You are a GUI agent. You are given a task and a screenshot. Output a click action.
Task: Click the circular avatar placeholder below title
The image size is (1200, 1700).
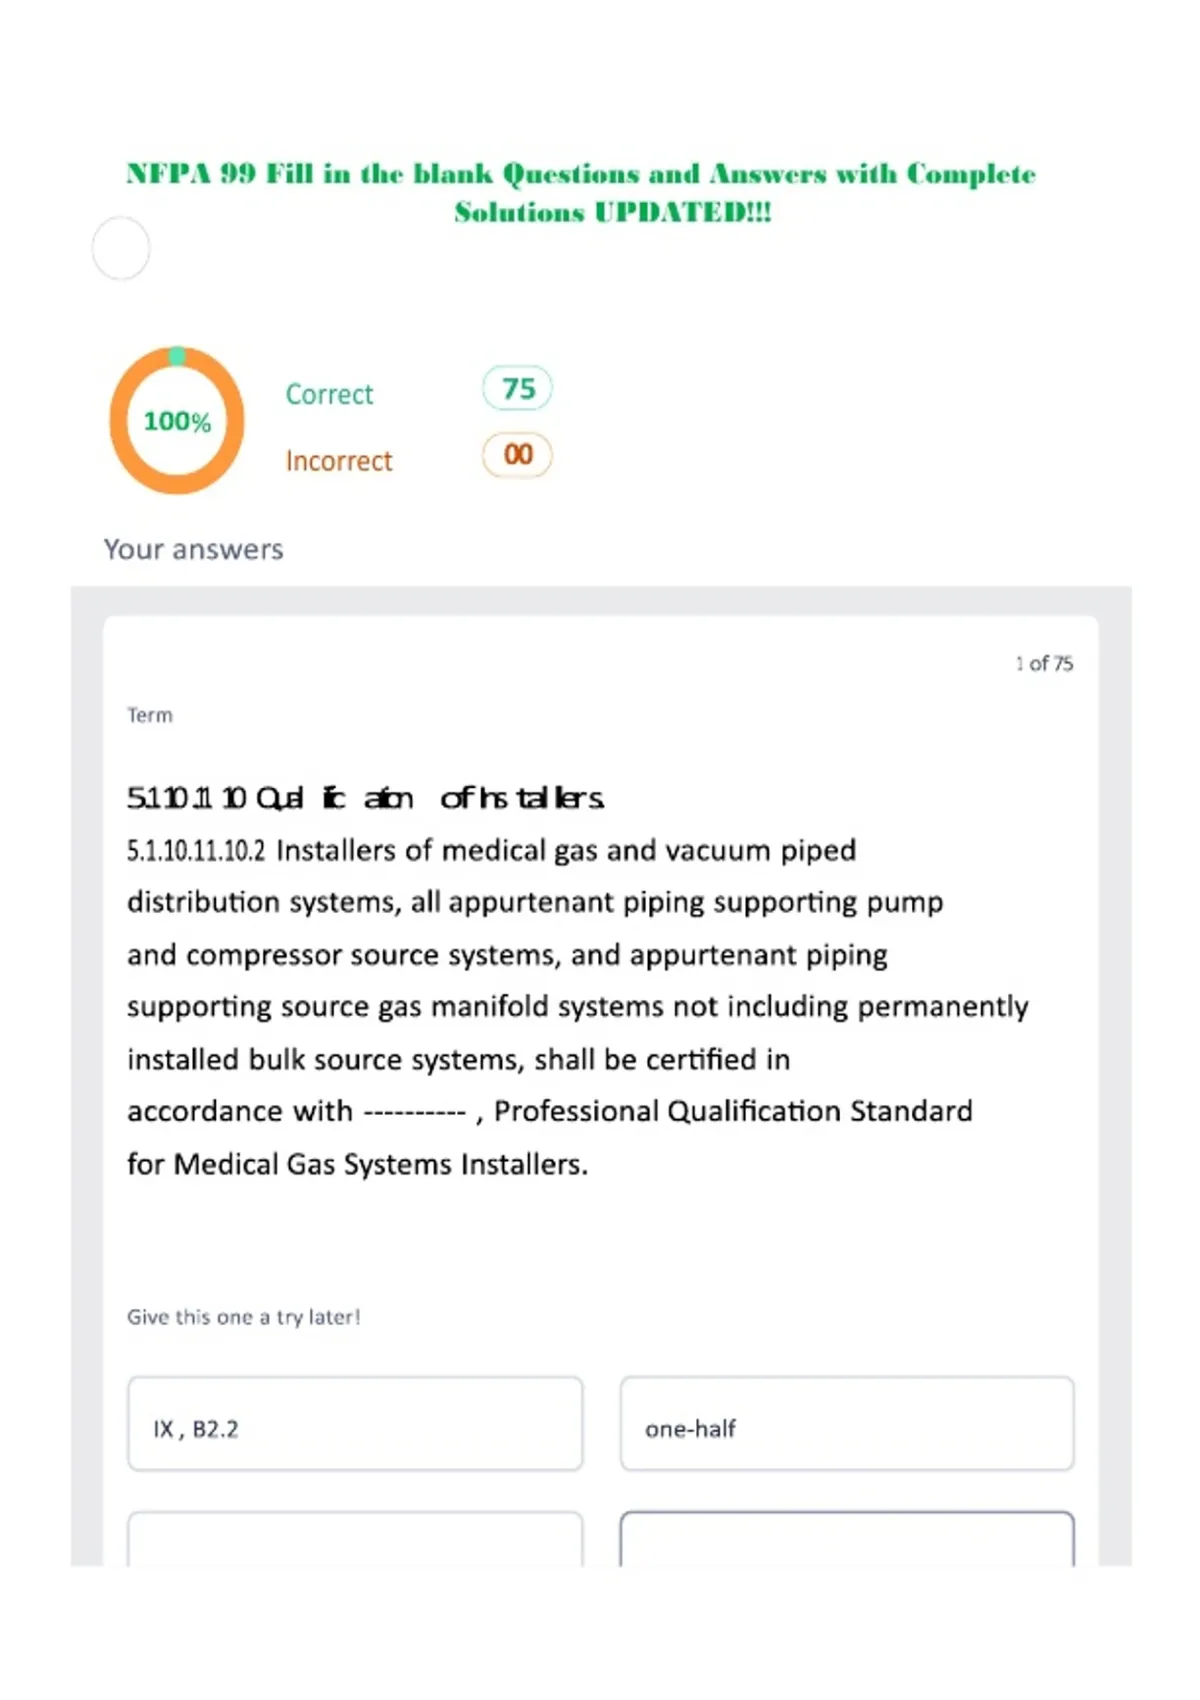(x=121, y=248)
